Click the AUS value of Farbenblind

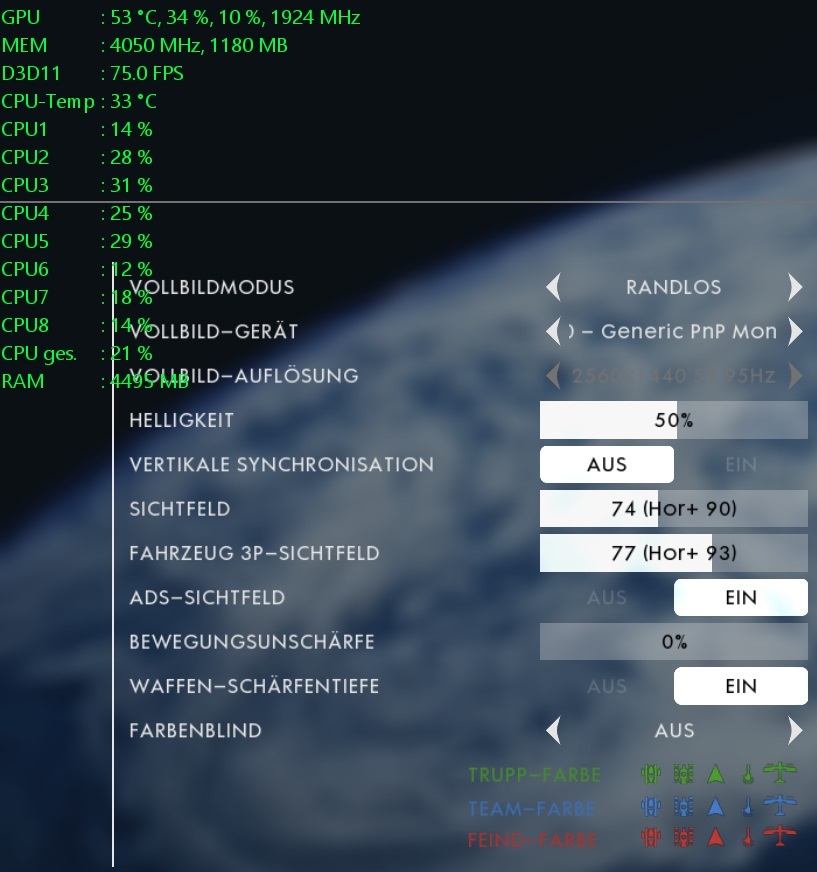[x=674, y=730]
